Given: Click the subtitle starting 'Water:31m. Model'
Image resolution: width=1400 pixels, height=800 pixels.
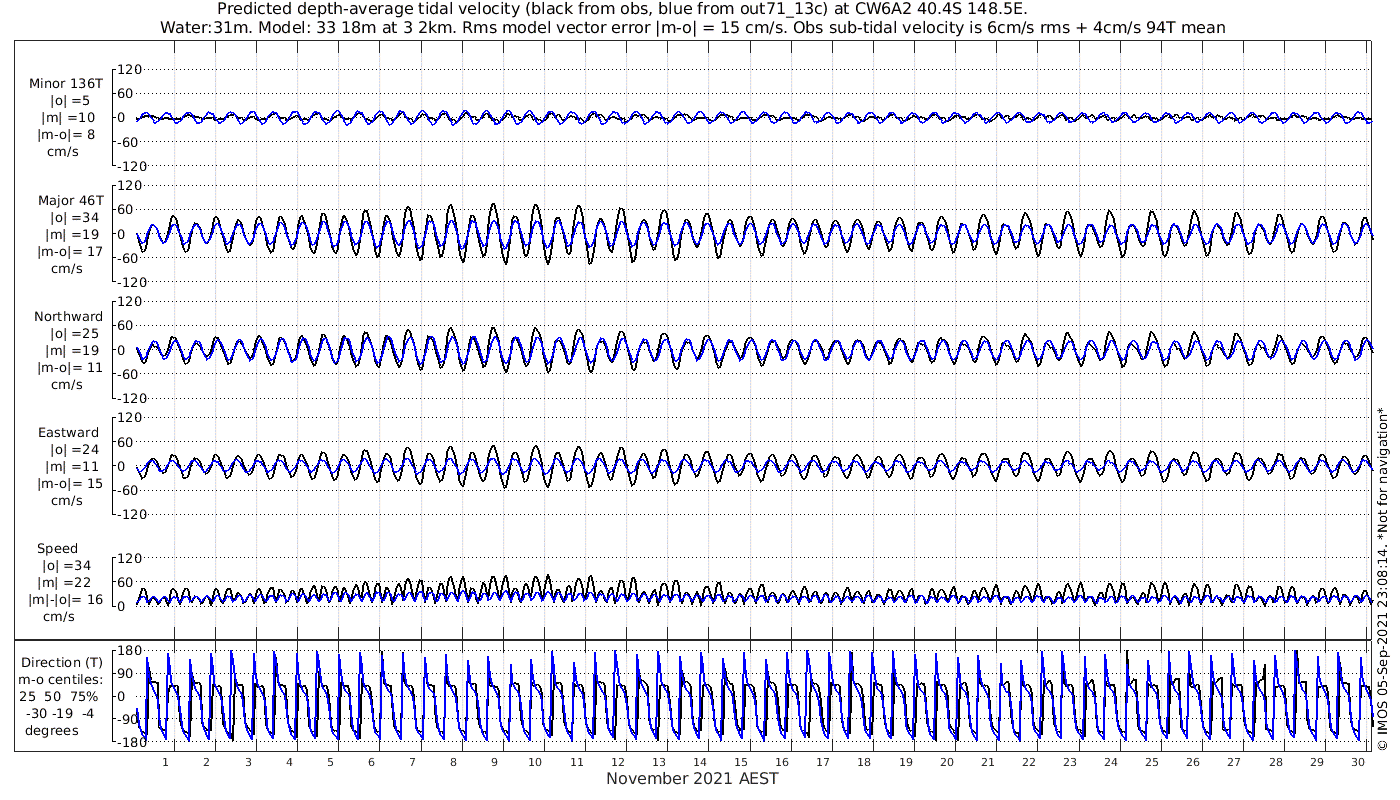Looking at the screenshot, I should point(692,27).
